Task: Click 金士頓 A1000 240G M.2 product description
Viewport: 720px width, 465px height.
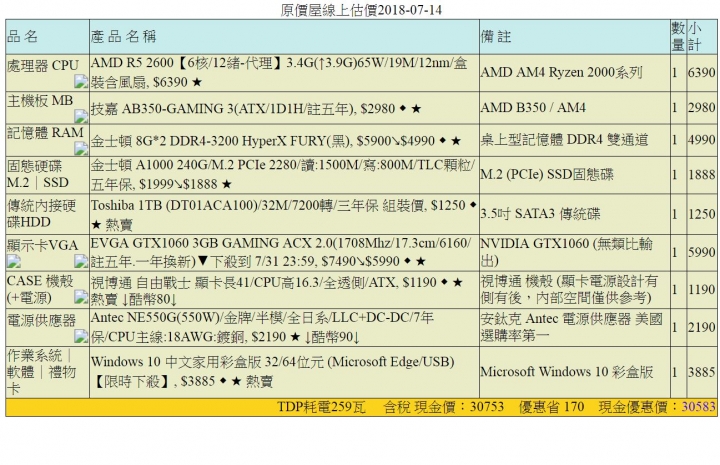Action: coord(282,174)
